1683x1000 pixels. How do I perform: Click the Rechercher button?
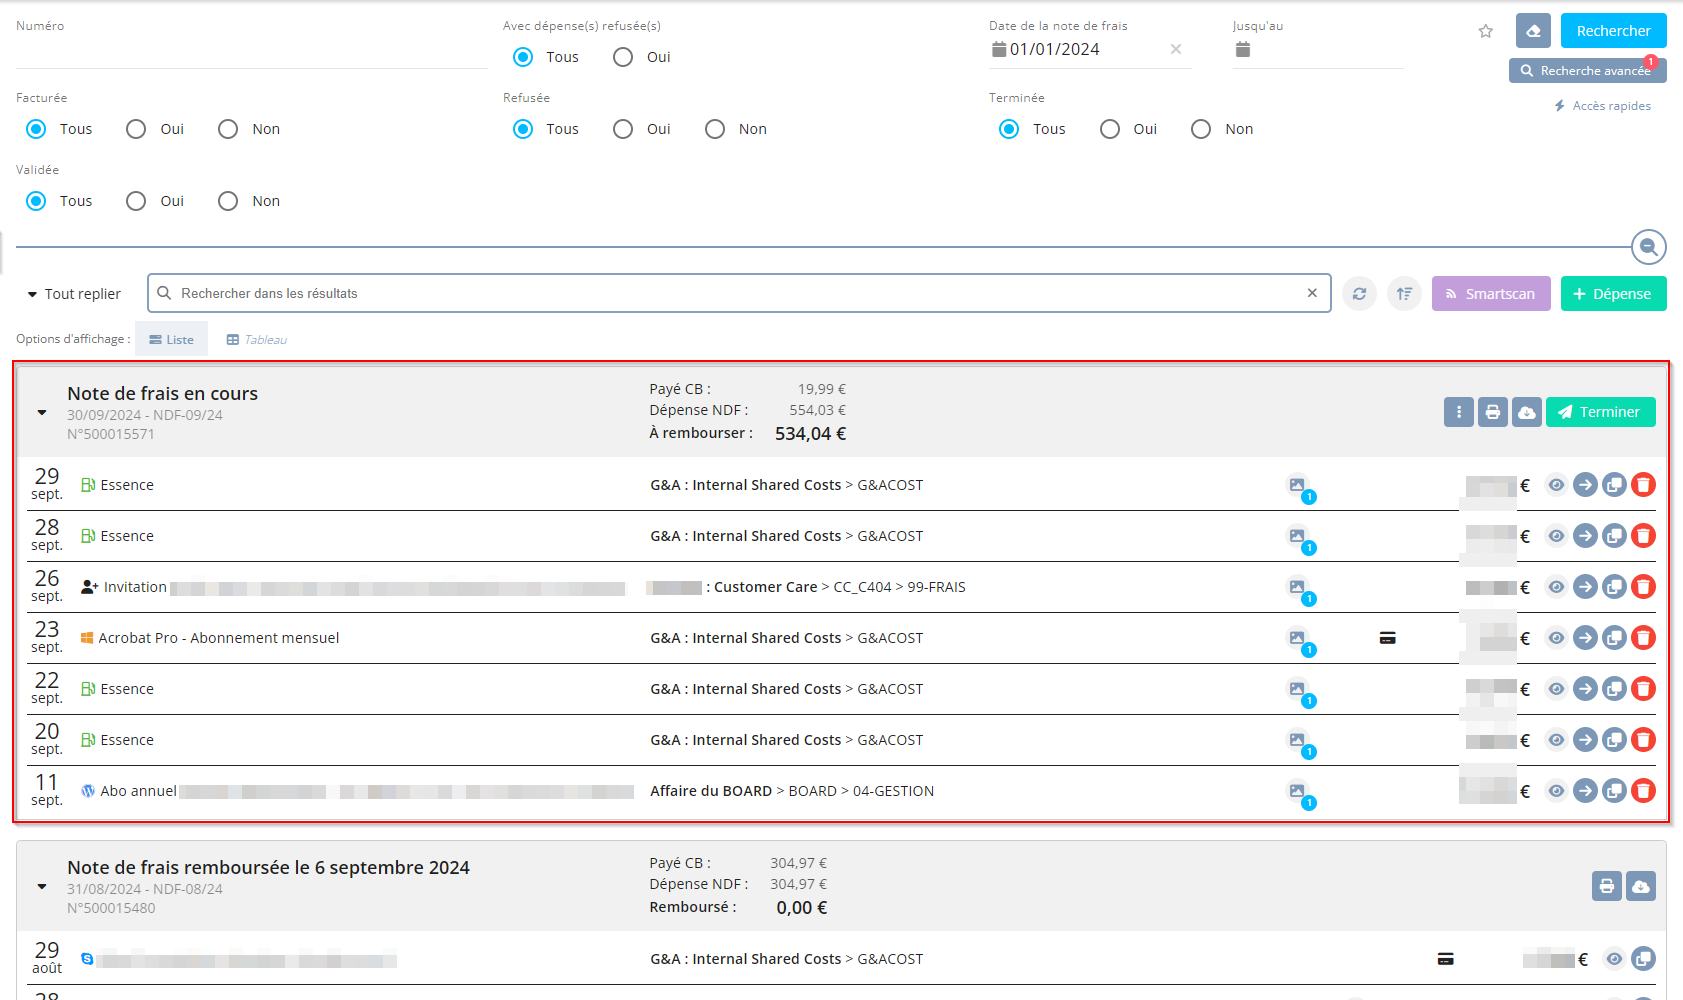coord(1613,31)
